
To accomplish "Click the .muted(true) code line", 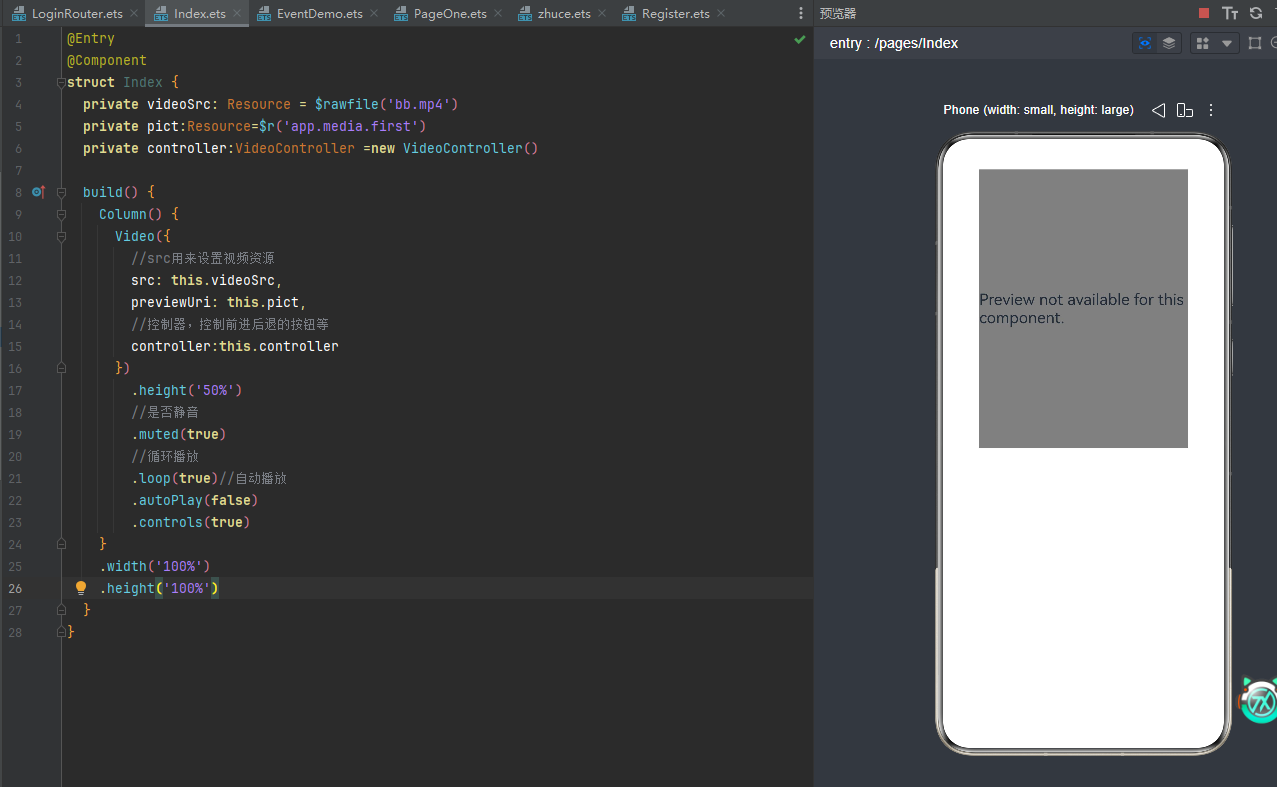I will pyautogui.click(x=179, y=434).
